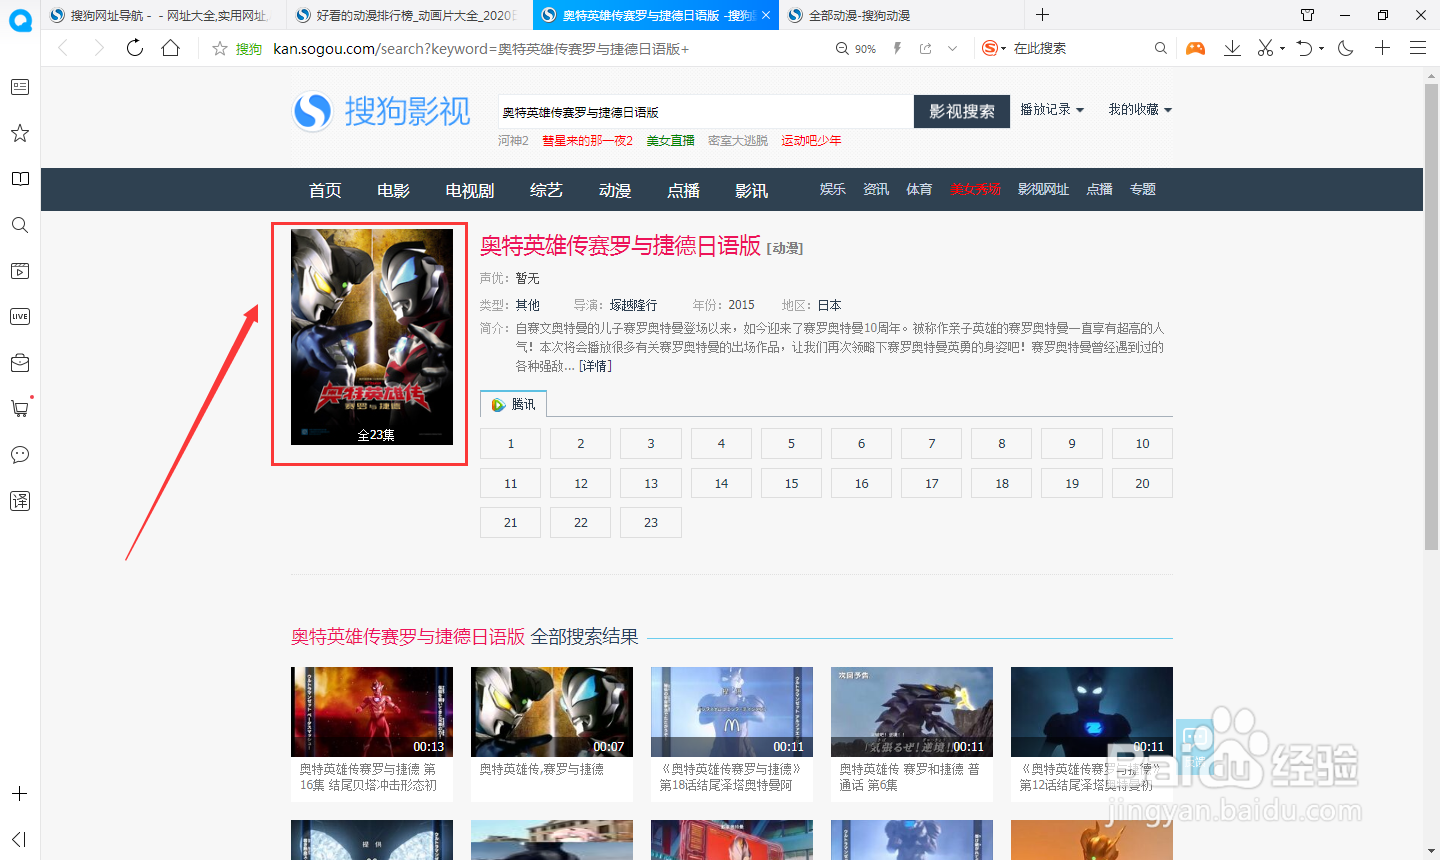Open the translate tool in the sidebar
The height and width of the screenshot is (860, 1440).
19,501
